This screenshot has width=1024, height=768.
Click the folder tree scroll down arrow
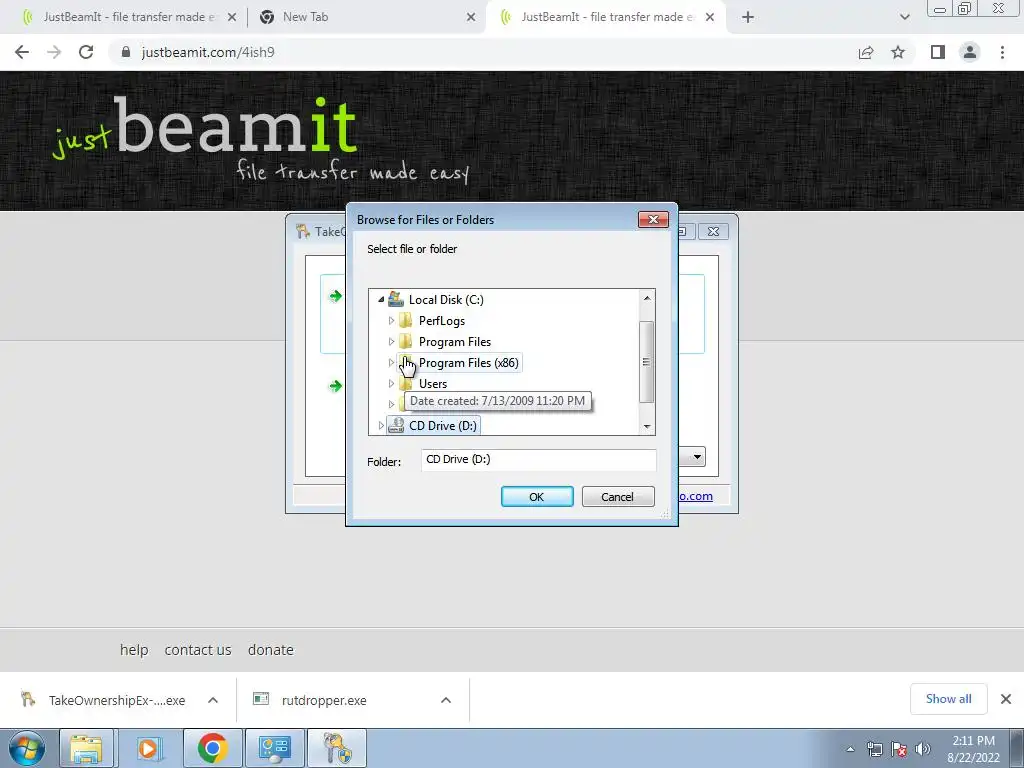pos(647,426)
